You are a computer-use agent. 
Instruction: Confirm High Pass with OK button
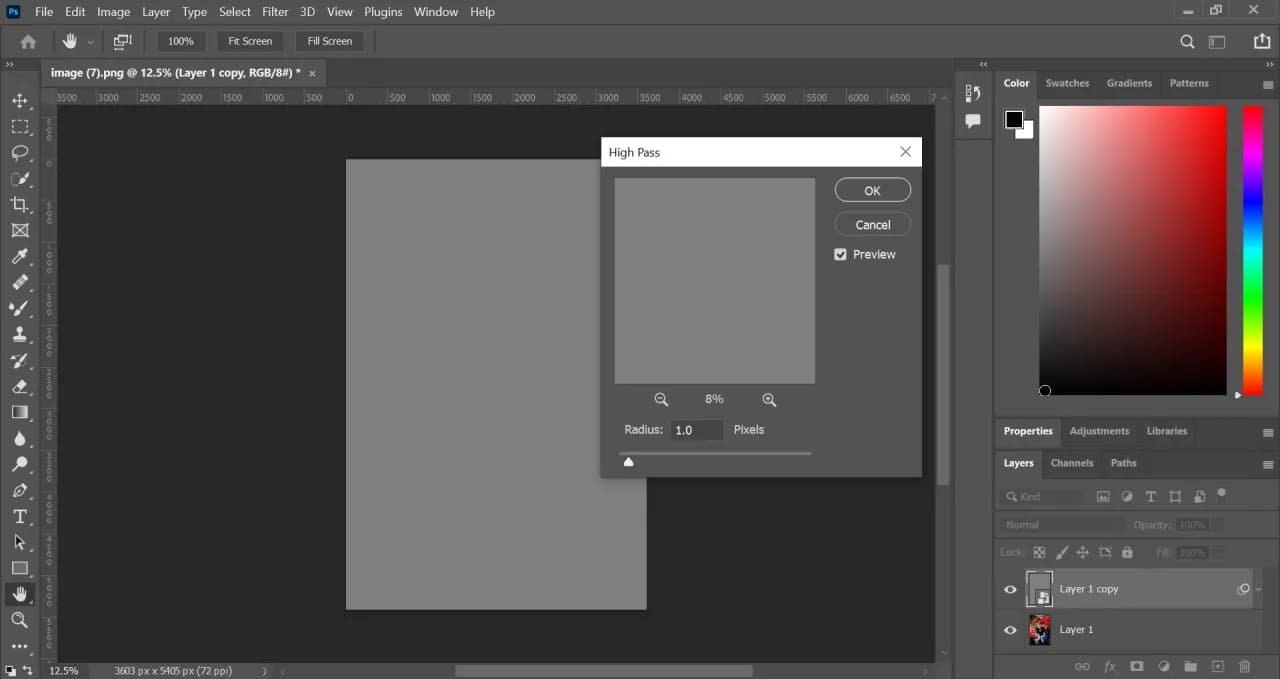pos(872,190)
